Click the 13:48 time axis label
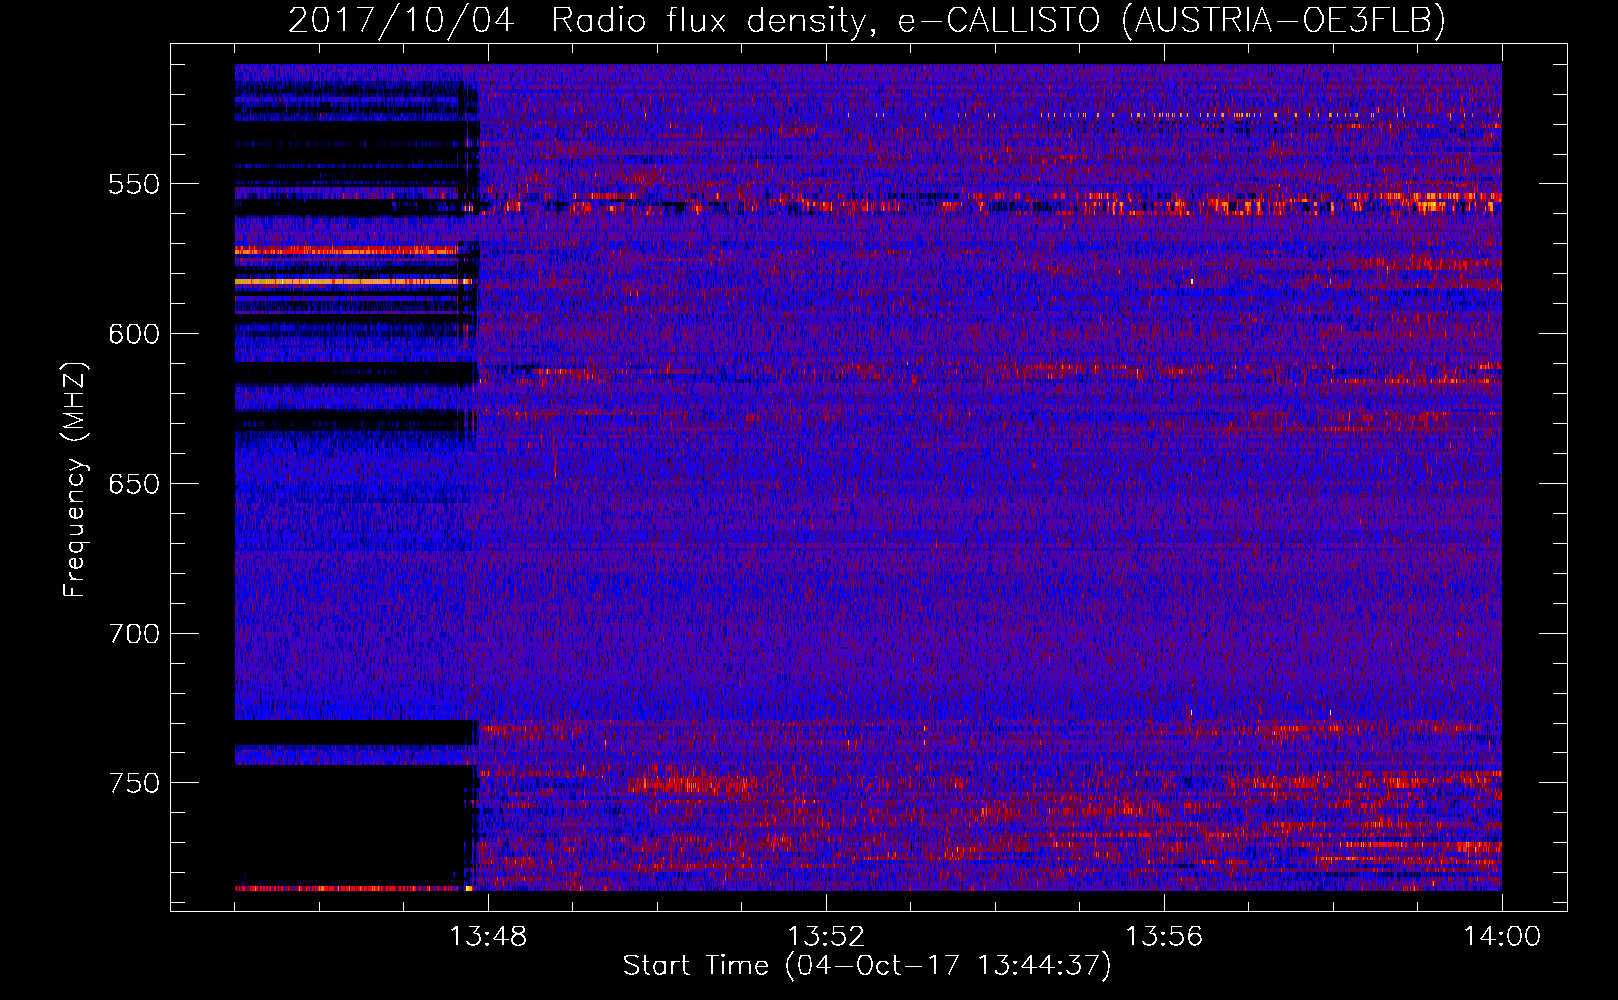This screenshot has width=1618, height=1000. [x=488, y=937]
